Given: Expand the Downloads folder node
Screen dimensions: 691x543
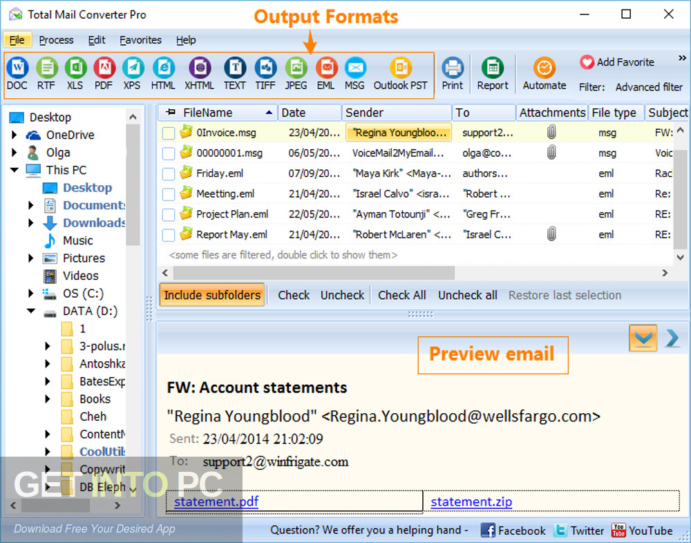Looking at the screenshot, I should (x=31, y=223).
